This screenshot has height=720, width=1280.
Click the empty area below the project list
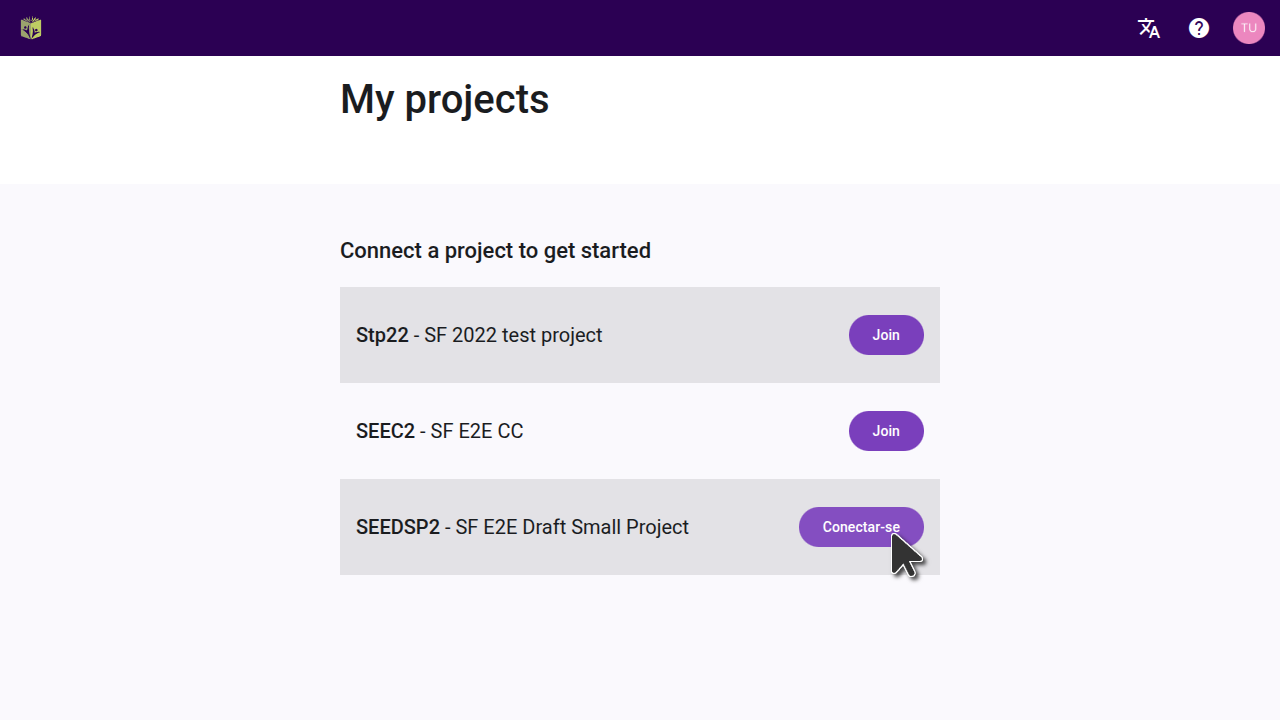[x=640, y=650]
